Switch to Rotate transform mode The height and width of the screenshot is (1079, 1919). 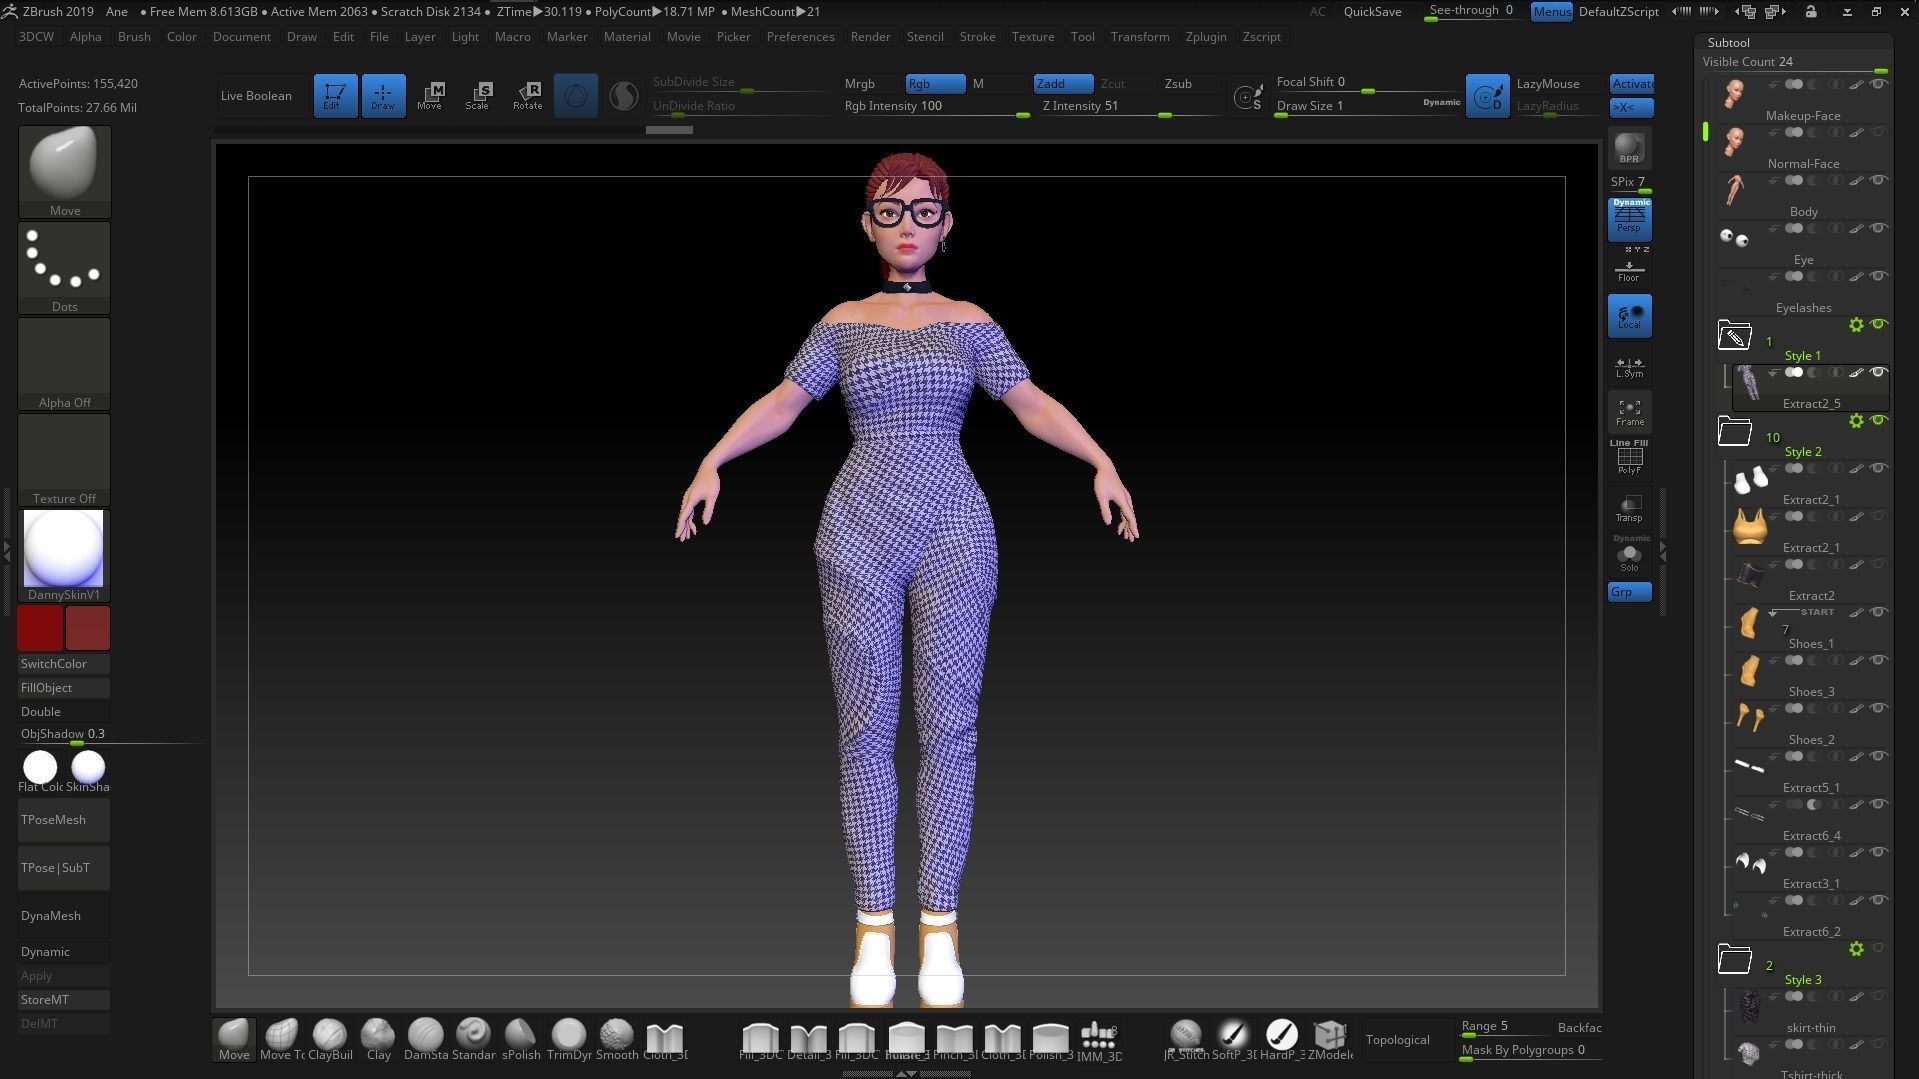(x=527, y=96)
